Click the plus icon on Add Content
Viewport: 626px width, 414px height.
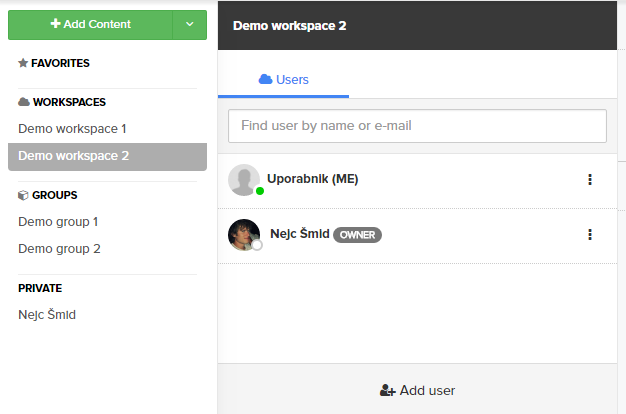click(x=55, y=24)
